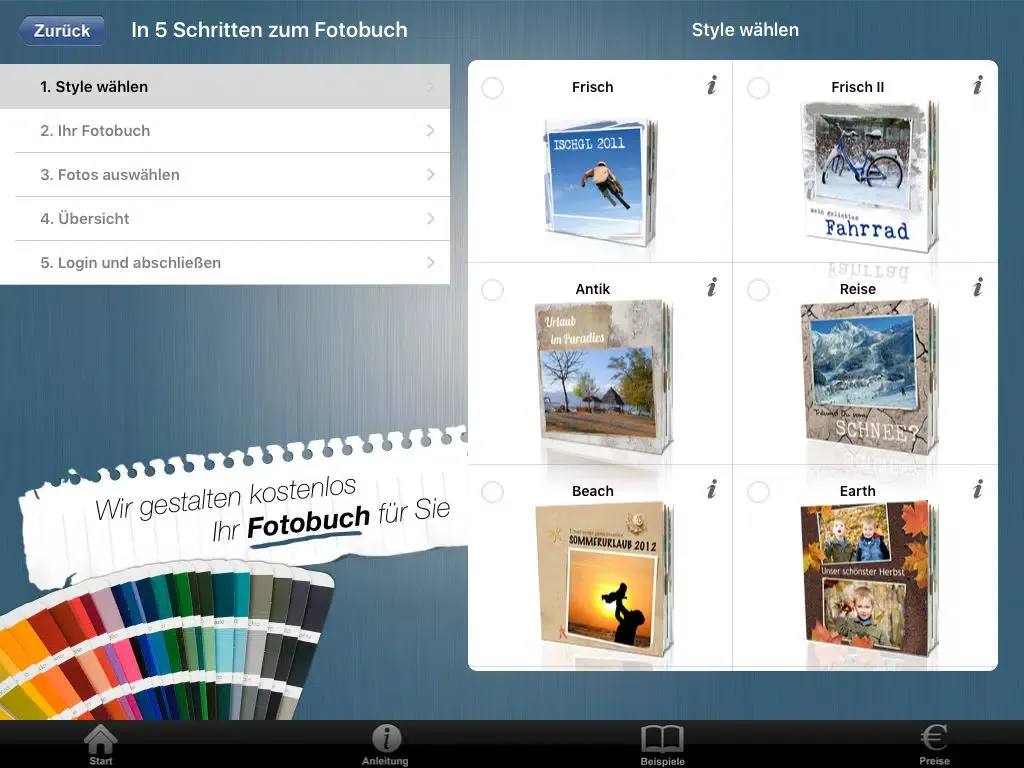The image size is (1024, 768).
Task: Tap the Sommerurlaub 2012 book cover
Action: click(x=603, y=579)
